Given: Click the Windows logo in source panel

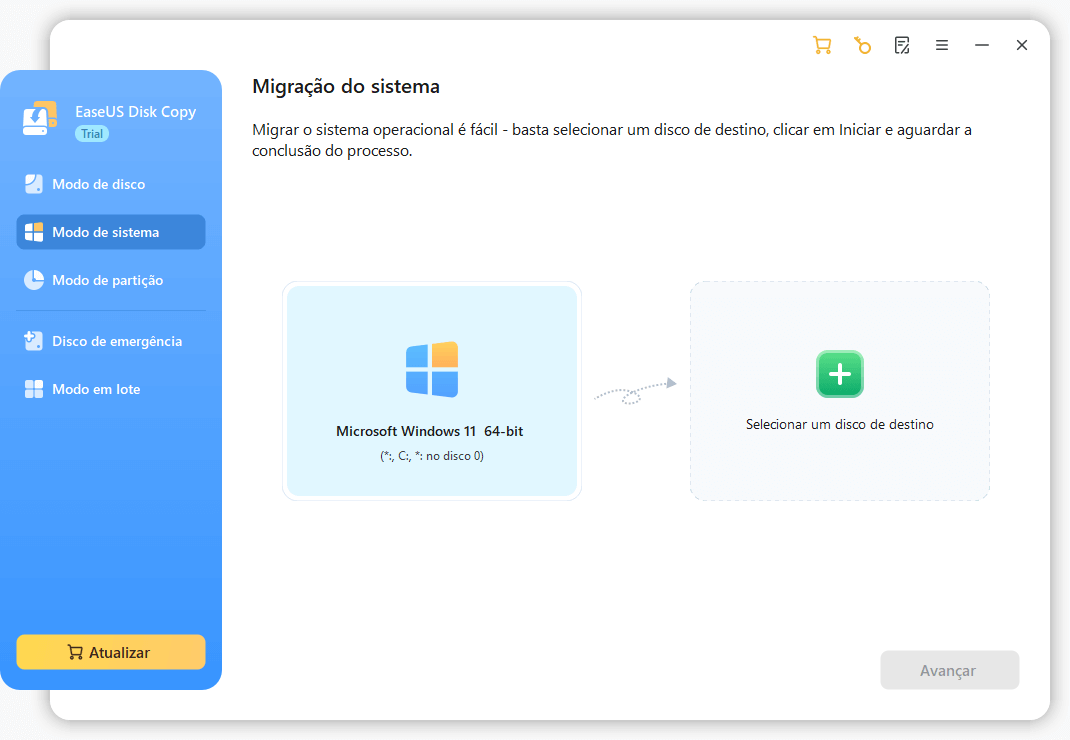Looking at the screenshot, I should point(432,369).
